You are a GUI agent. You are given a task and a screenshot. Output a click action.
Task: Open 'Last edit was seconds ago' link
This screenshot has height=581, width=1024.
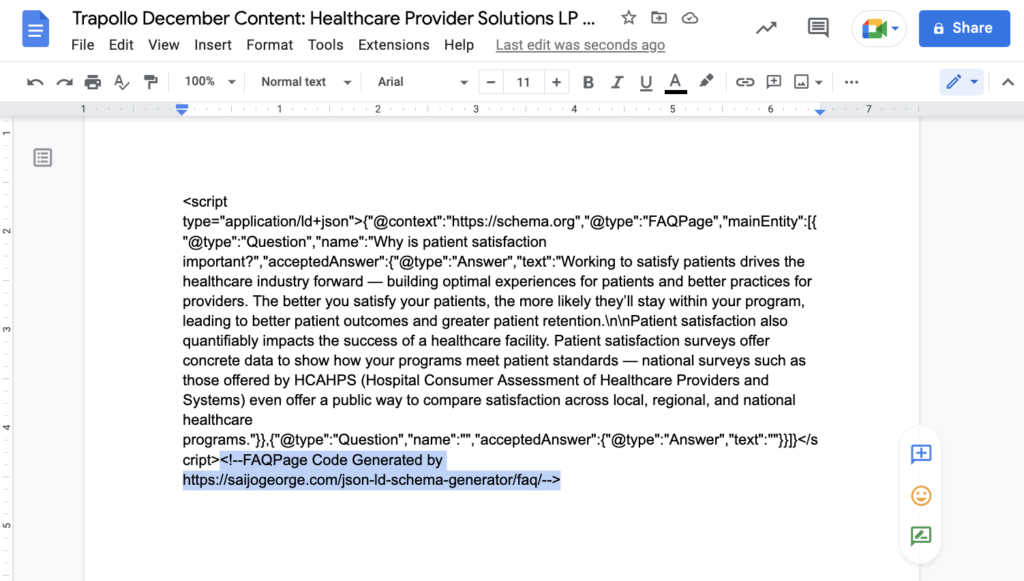coord(580,45)
